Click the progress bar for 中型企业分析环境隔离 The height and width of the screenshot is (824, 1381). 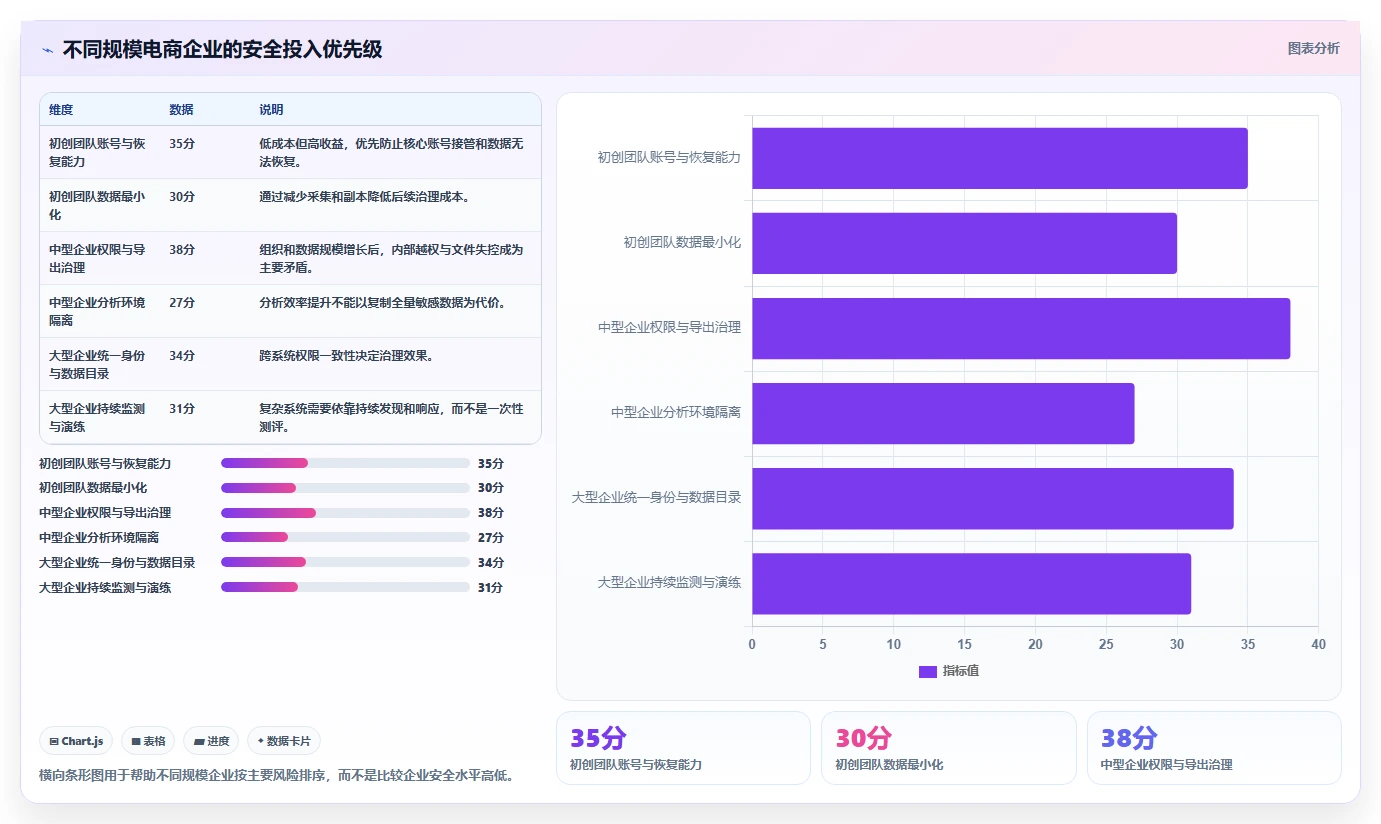coord(345,538)
